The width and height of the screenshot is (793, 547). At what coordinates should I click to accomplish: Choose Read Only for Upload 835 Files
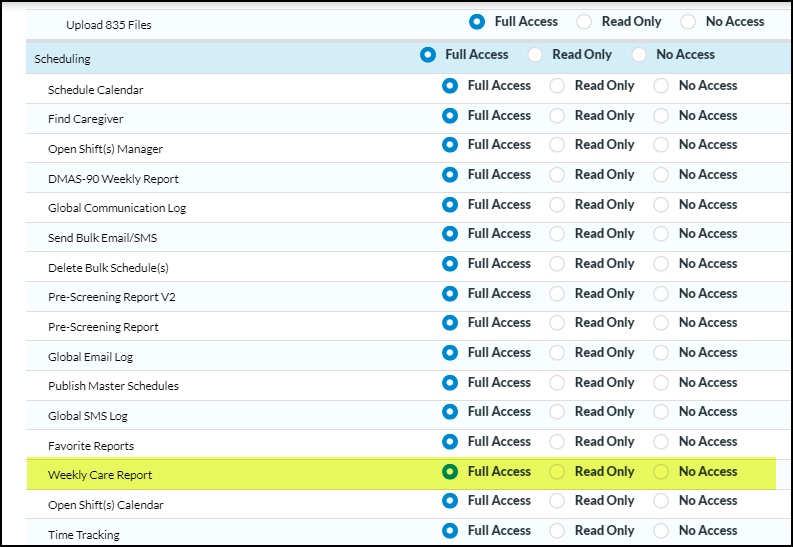coord(584,22)
